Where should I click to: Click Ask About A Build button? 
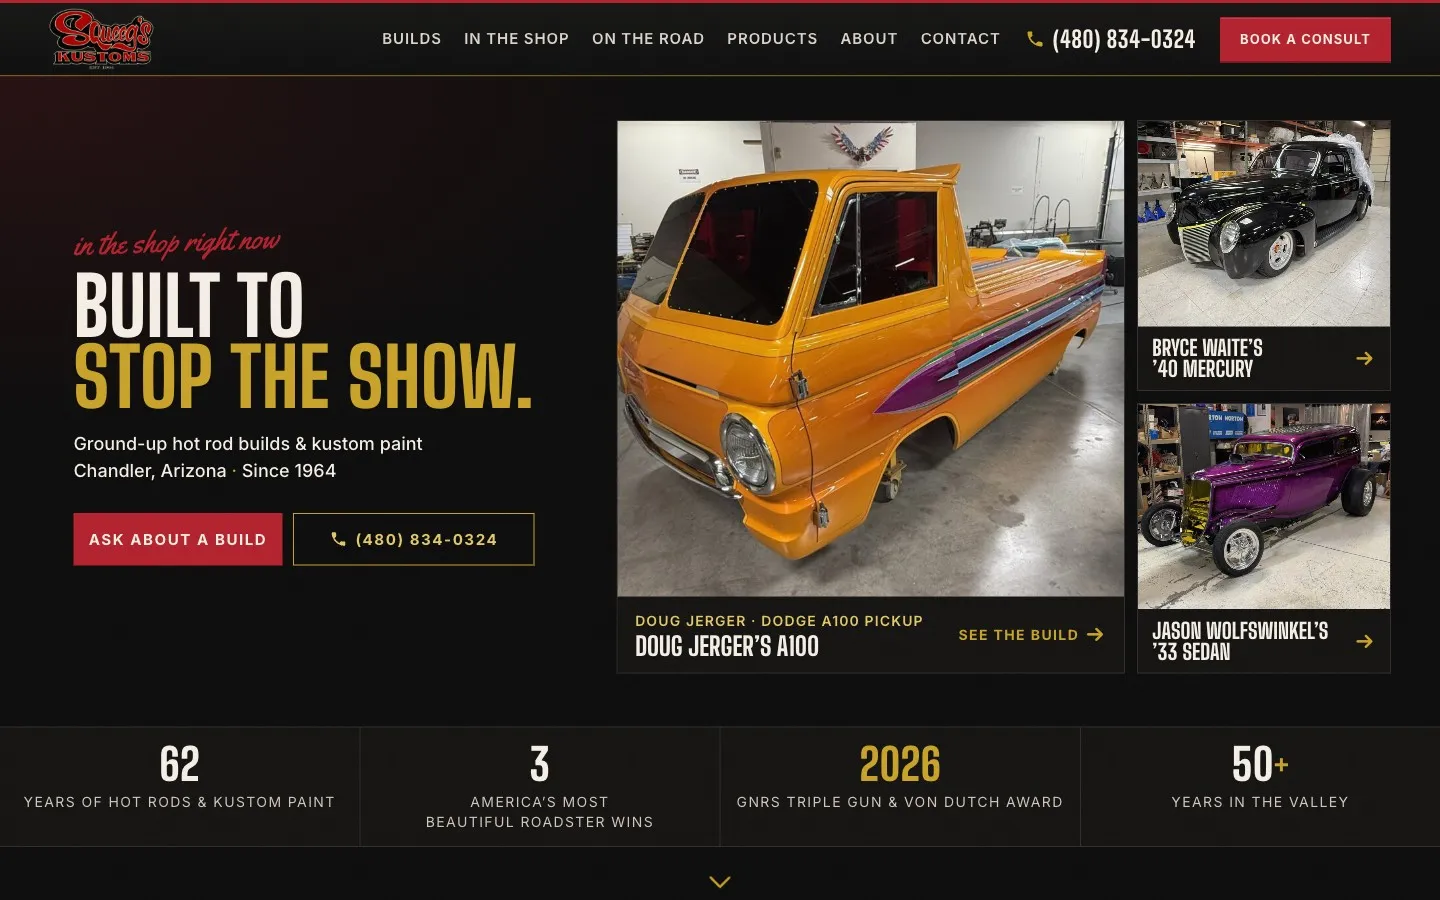[x=178, y=539]
